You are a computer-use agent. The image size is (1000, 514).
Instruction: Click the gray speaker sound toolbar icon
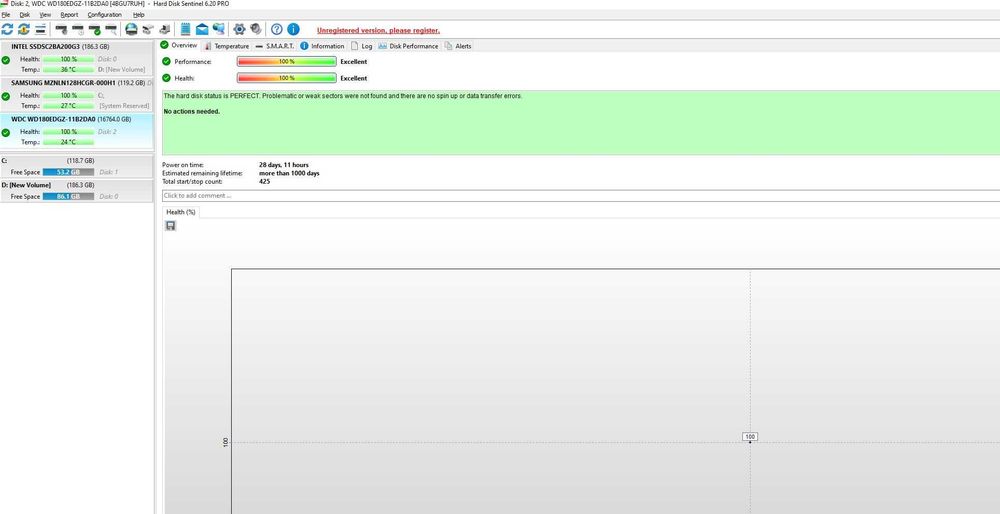[x=256, y=29]
